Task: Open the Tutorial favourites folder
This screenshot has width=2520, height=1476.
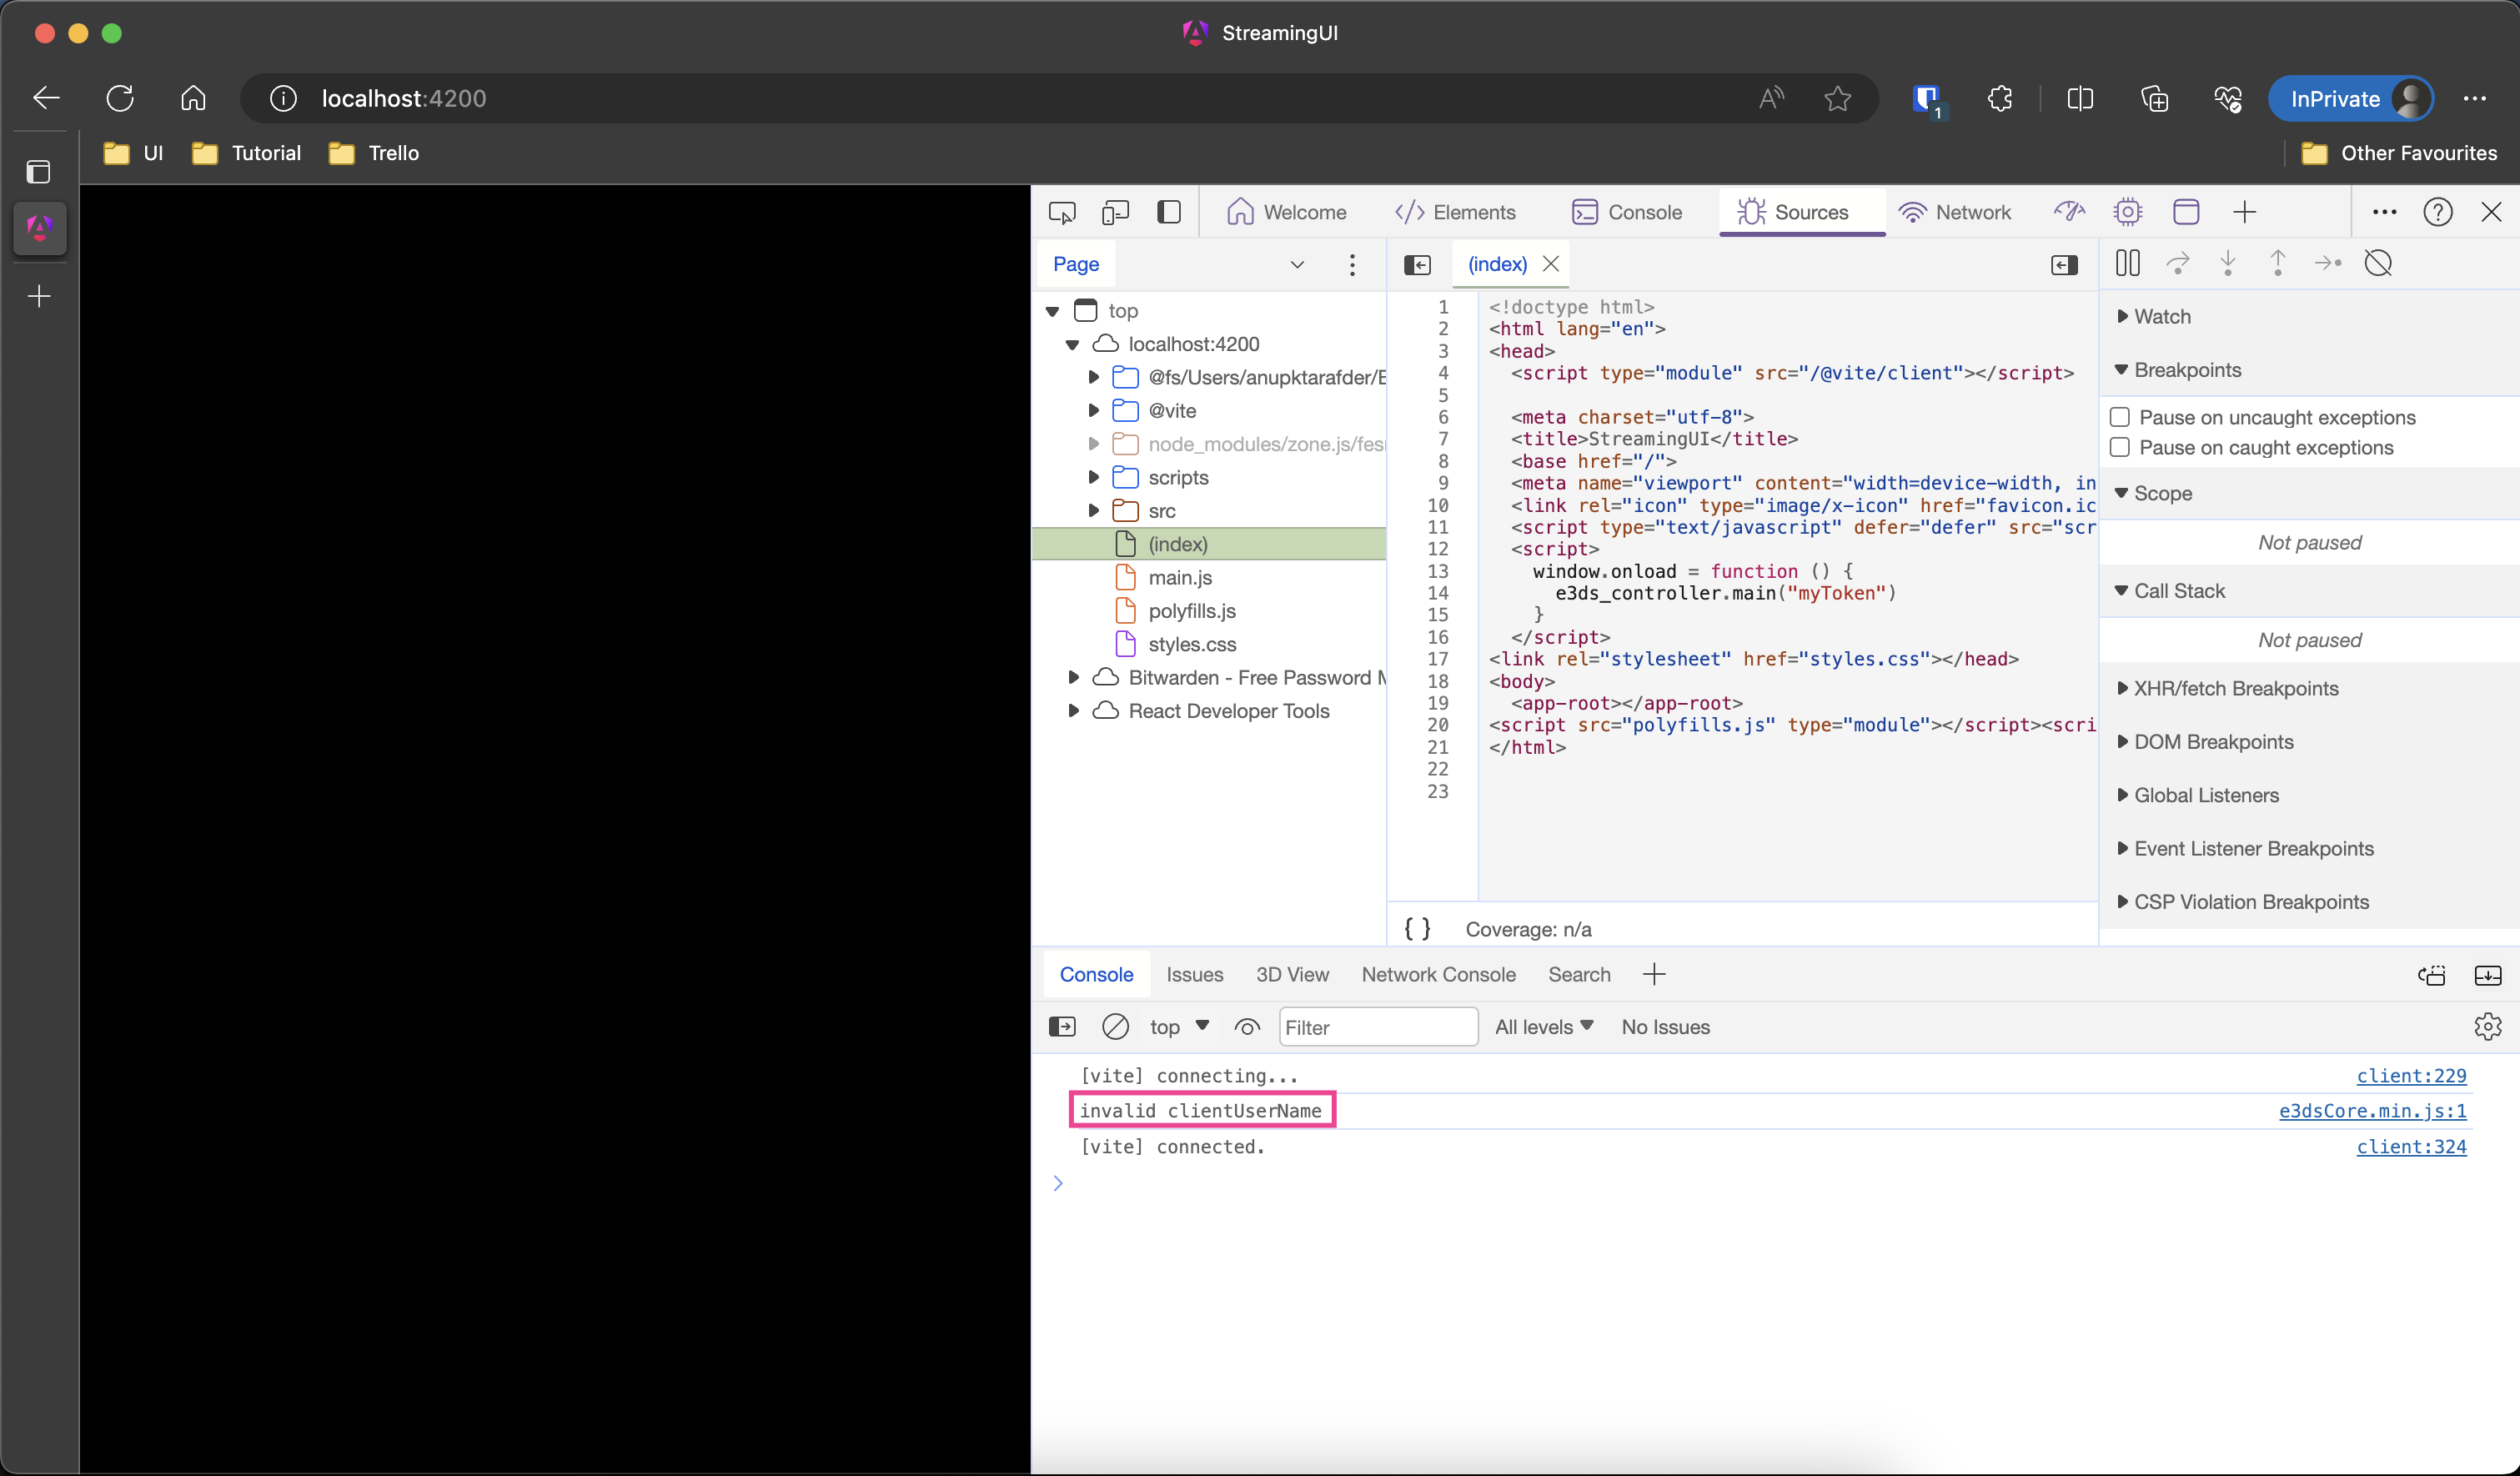Action: [x=246, y=153]
